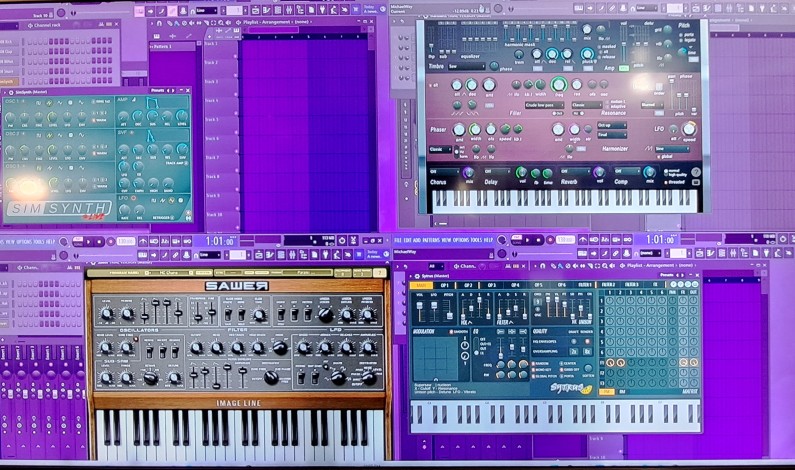Open the mixer from the Sawer instance toolbar
795x470 pixels.
point(292,255)
